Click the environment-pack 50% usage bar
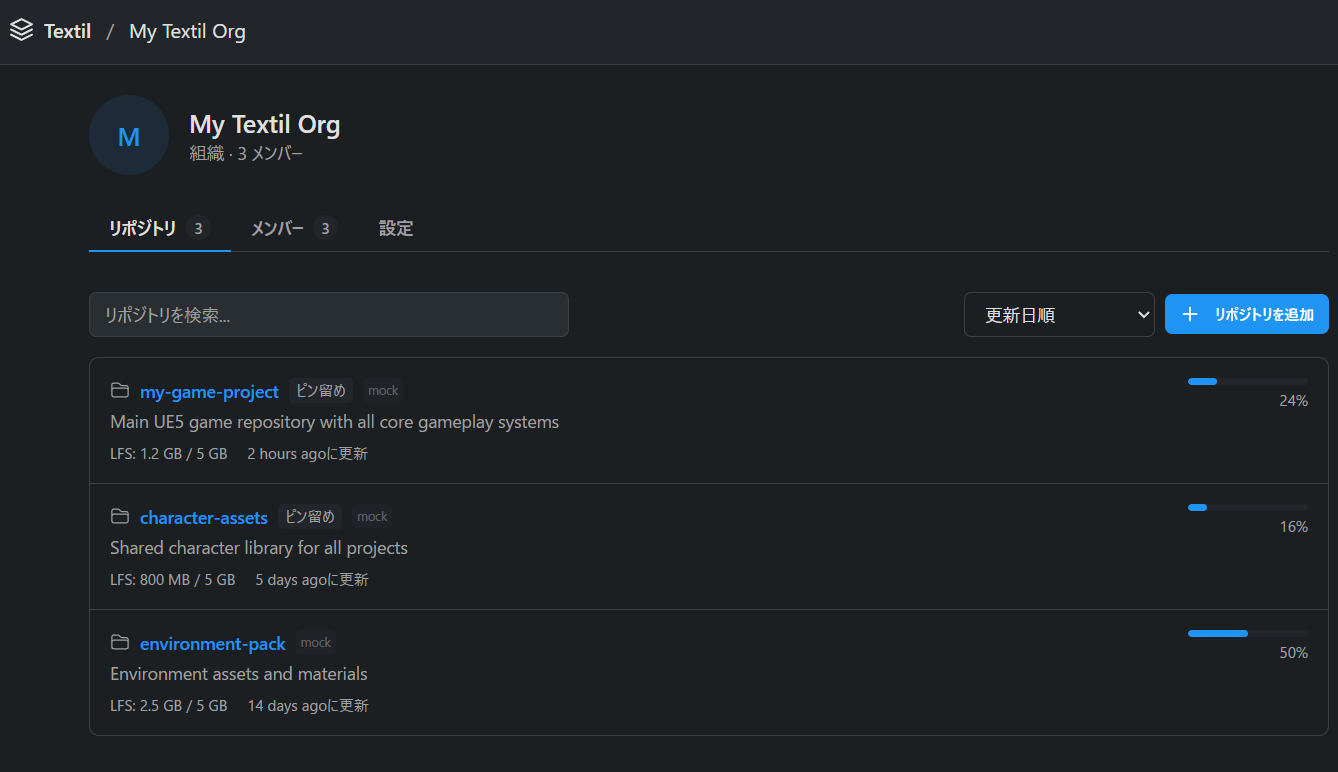Viewport: 1338px width, 772px height. (x=1247, y=633)
